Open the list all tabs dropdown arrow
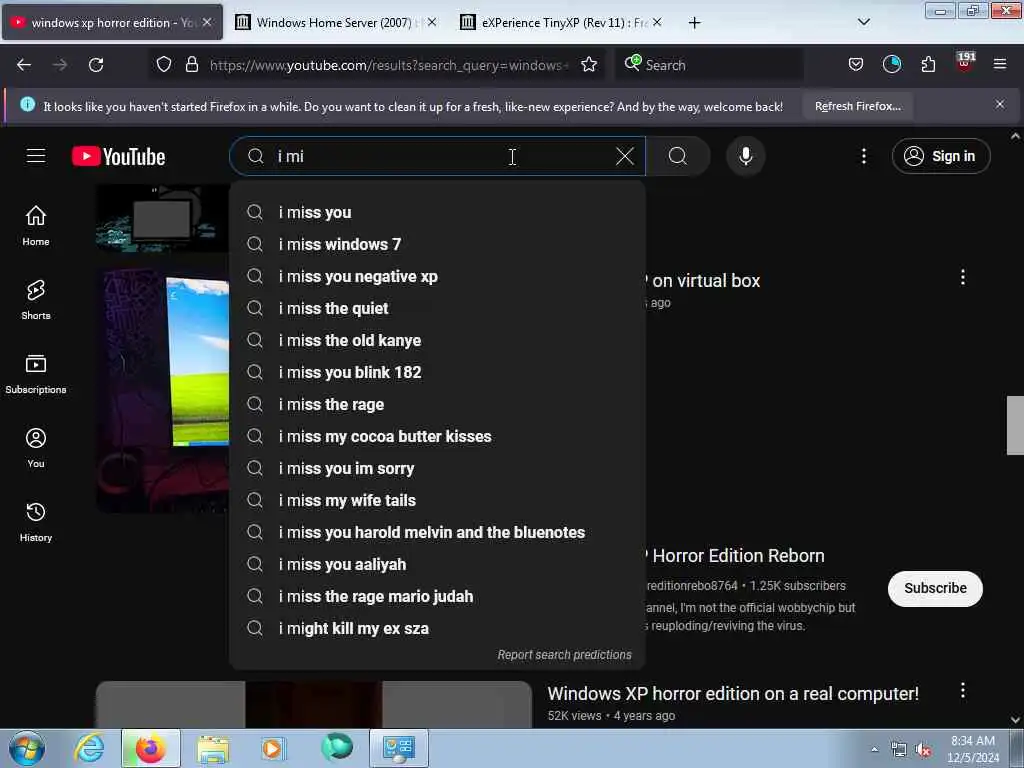Screen dimensions: 1024x768 (x=863, y=22)
